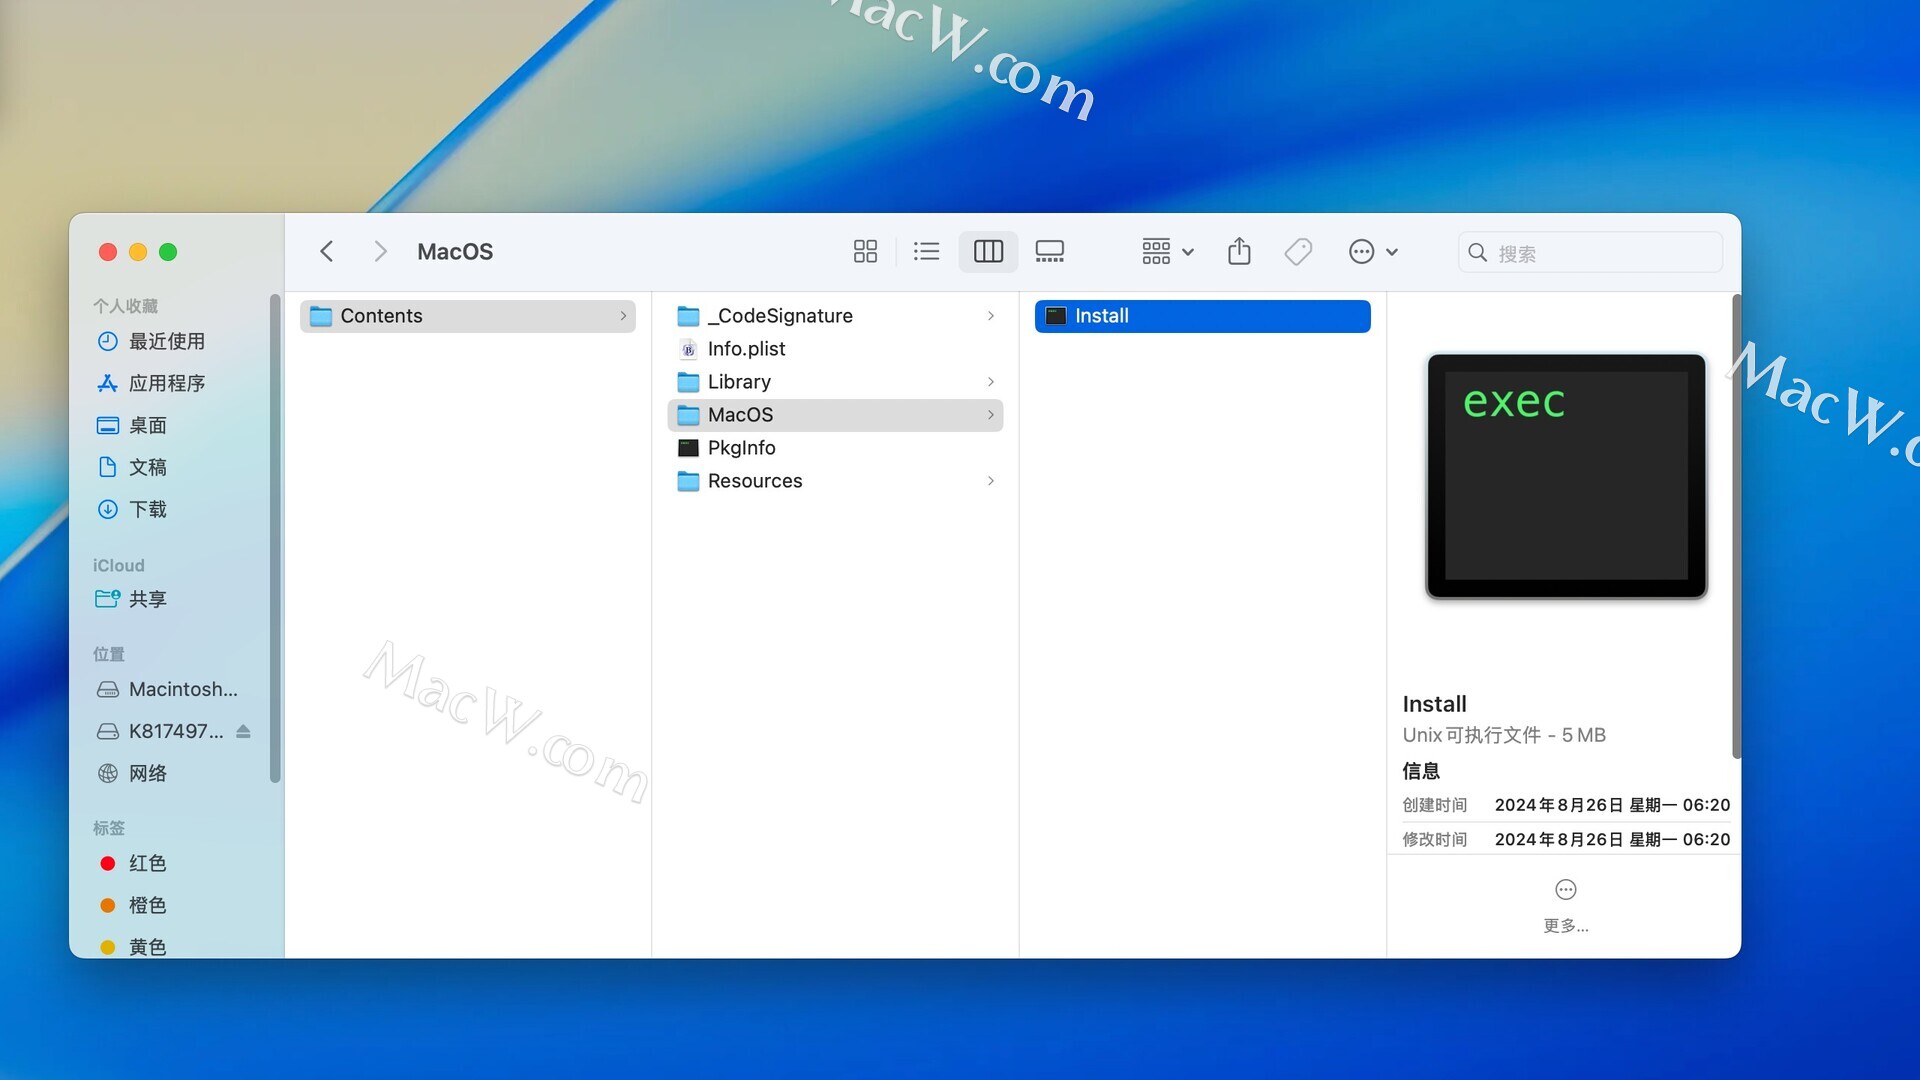This screenshot has width=1920, height=1080.
Task: Click the magnifier icon in the search field
Action: [1478, 252]
